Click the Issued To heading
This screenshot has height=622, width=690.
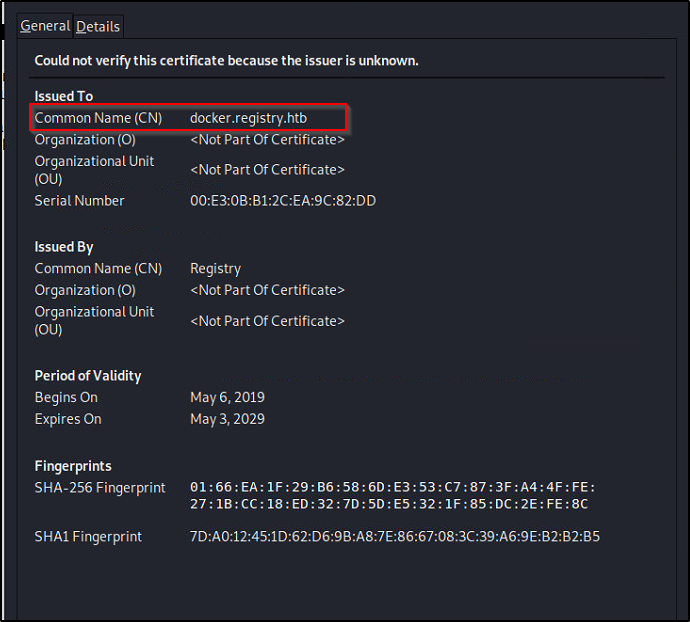(x=64, y=96)
